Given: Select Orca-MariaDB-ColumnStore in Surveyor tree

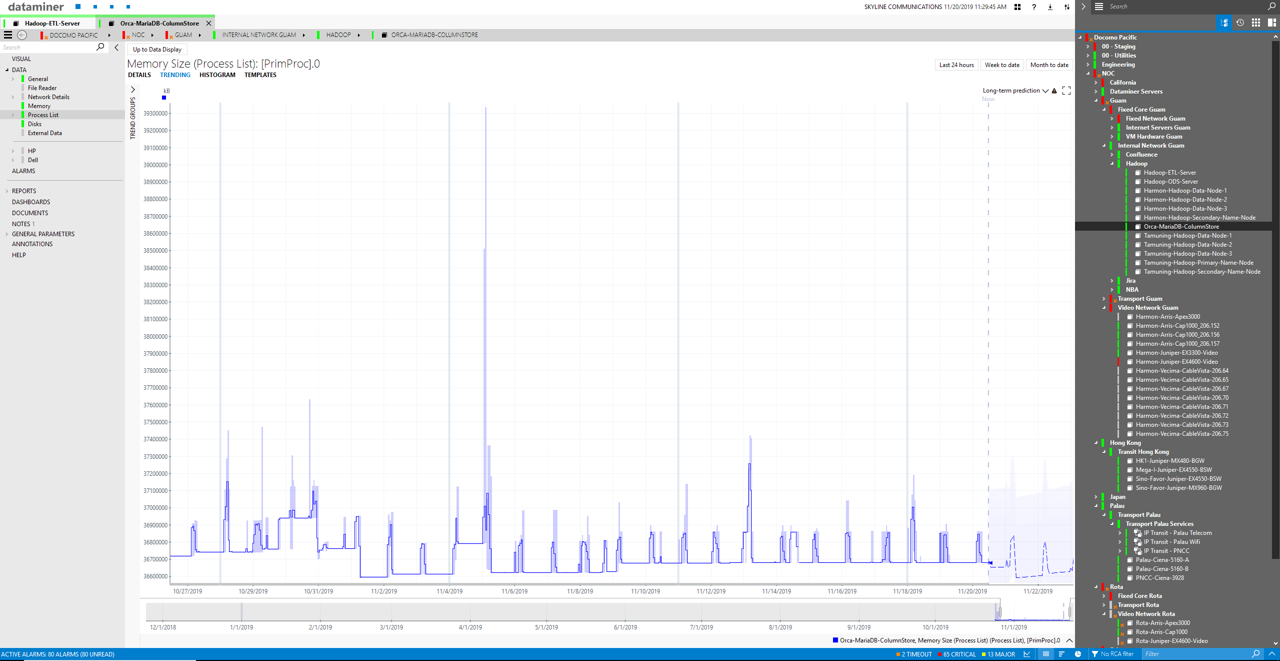Looking at the screenshot, I should tap(1181, 226).
